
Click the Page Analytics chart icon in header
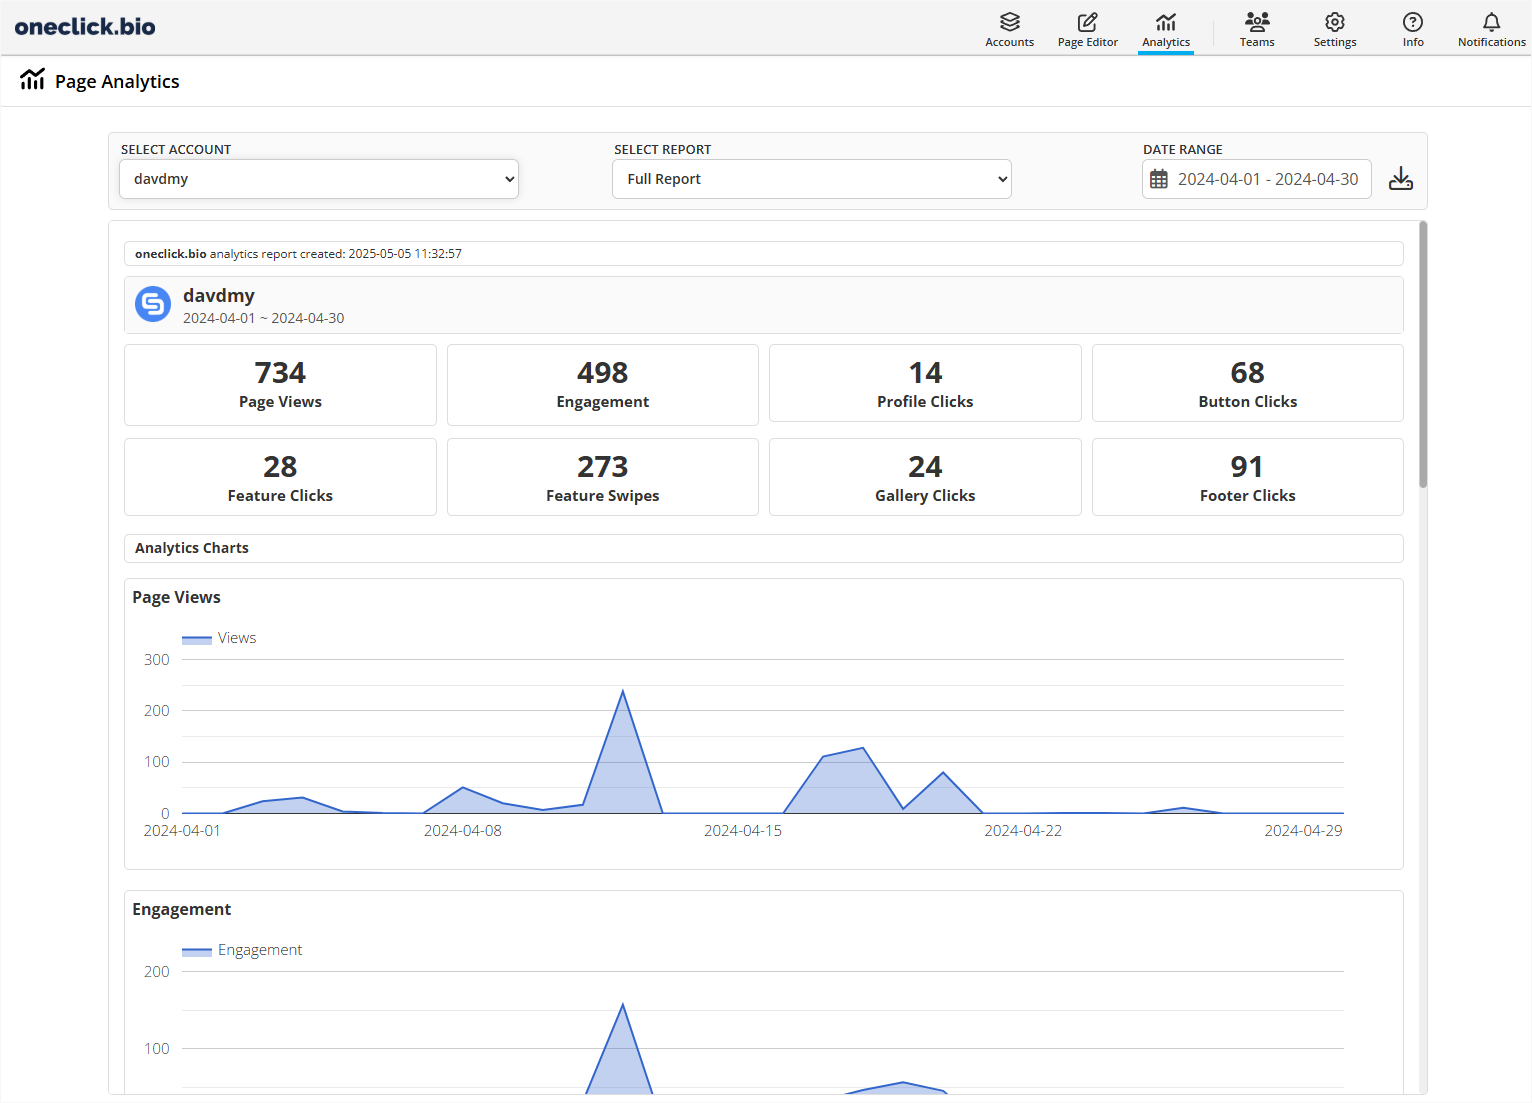(32, 79)
